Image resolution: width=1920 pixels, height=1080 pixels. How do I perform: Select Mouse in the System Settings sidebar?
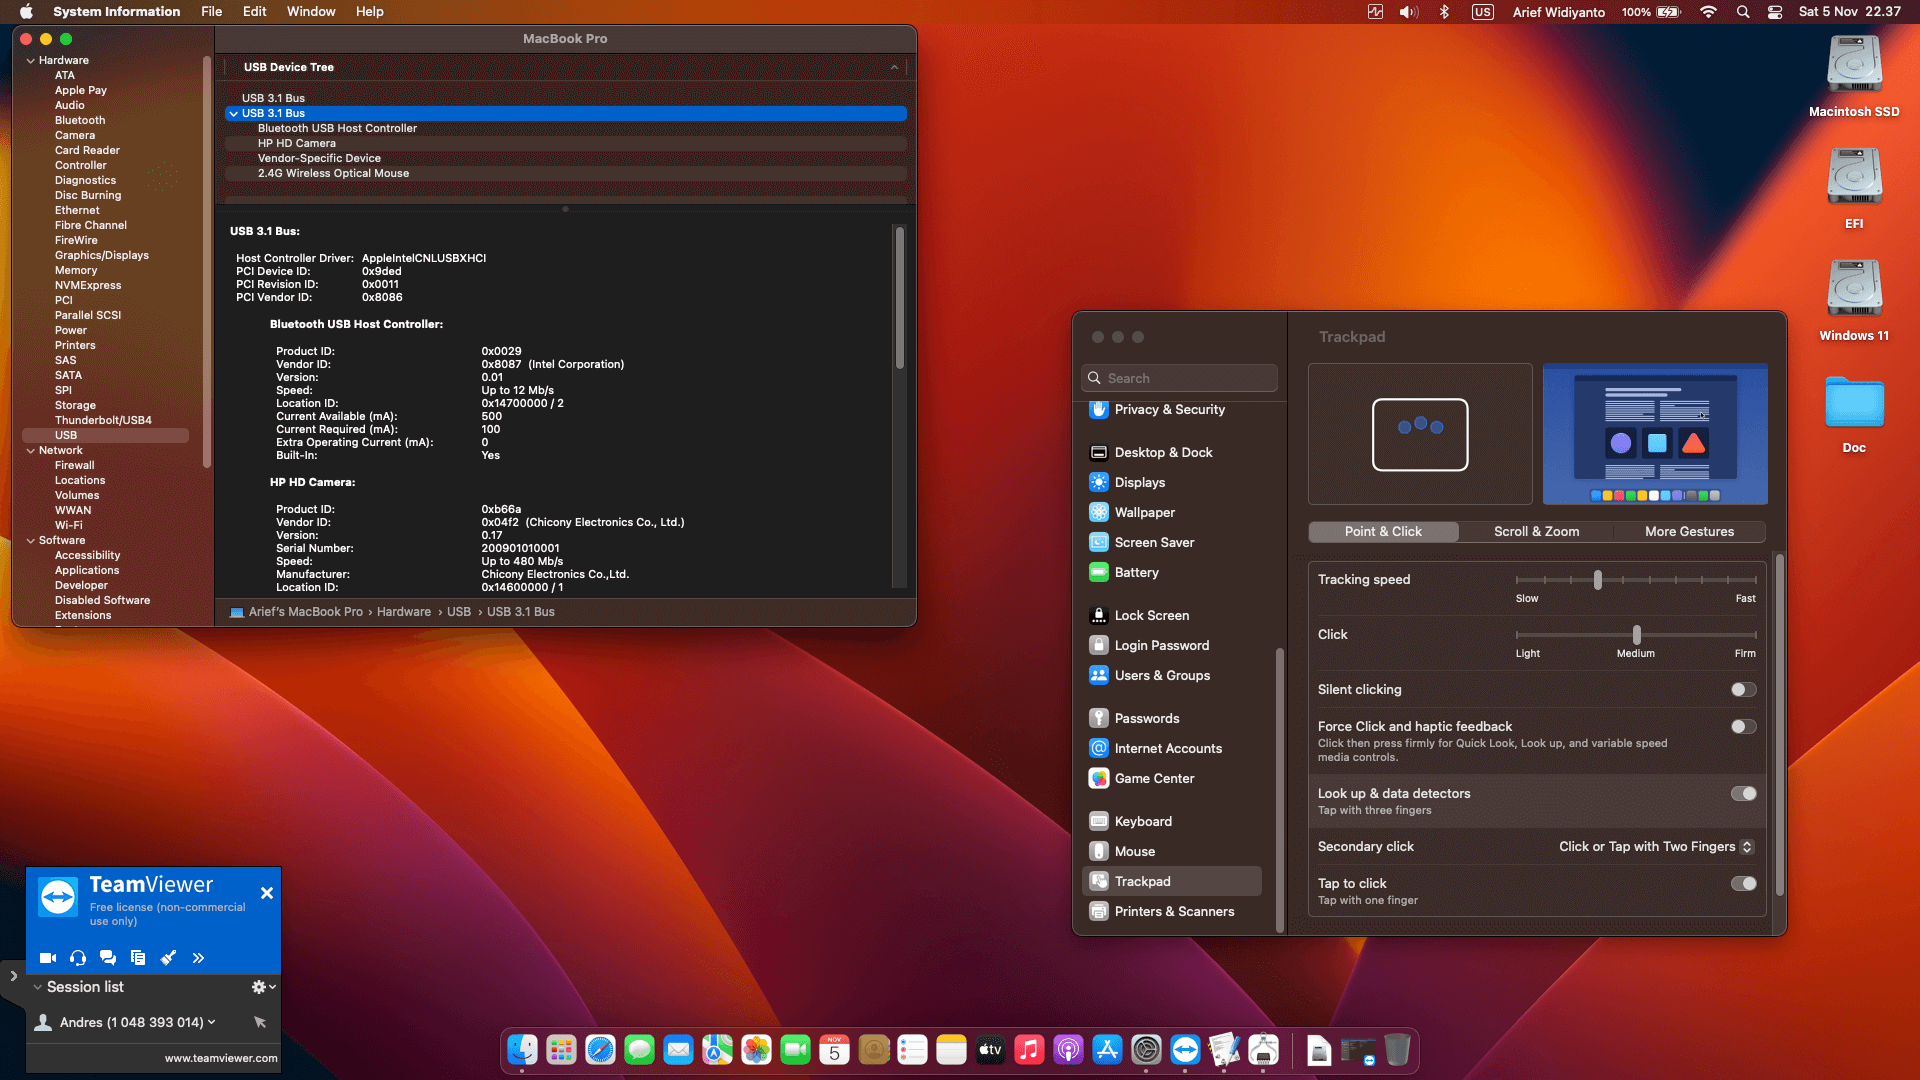[1133, 851]
